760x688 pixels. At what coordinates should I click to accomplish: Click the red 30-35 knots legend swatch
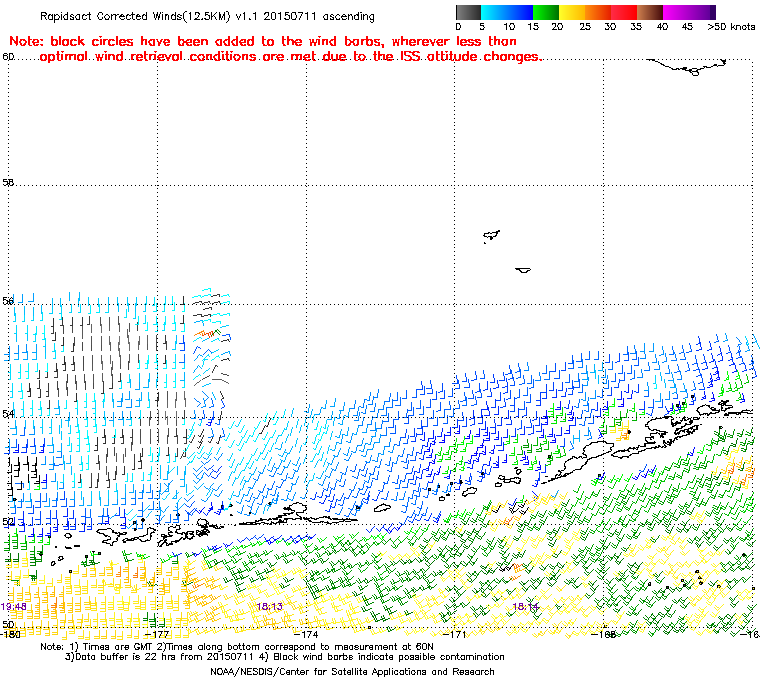click(x=624, y=12)
